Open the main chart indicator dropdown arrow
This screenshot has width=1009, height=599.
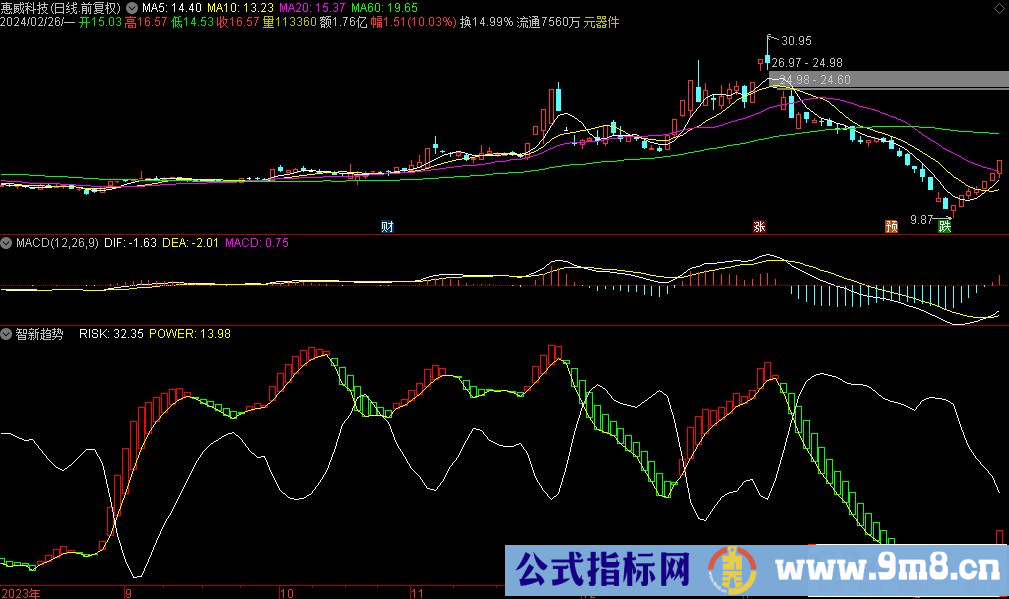(132, 8)
